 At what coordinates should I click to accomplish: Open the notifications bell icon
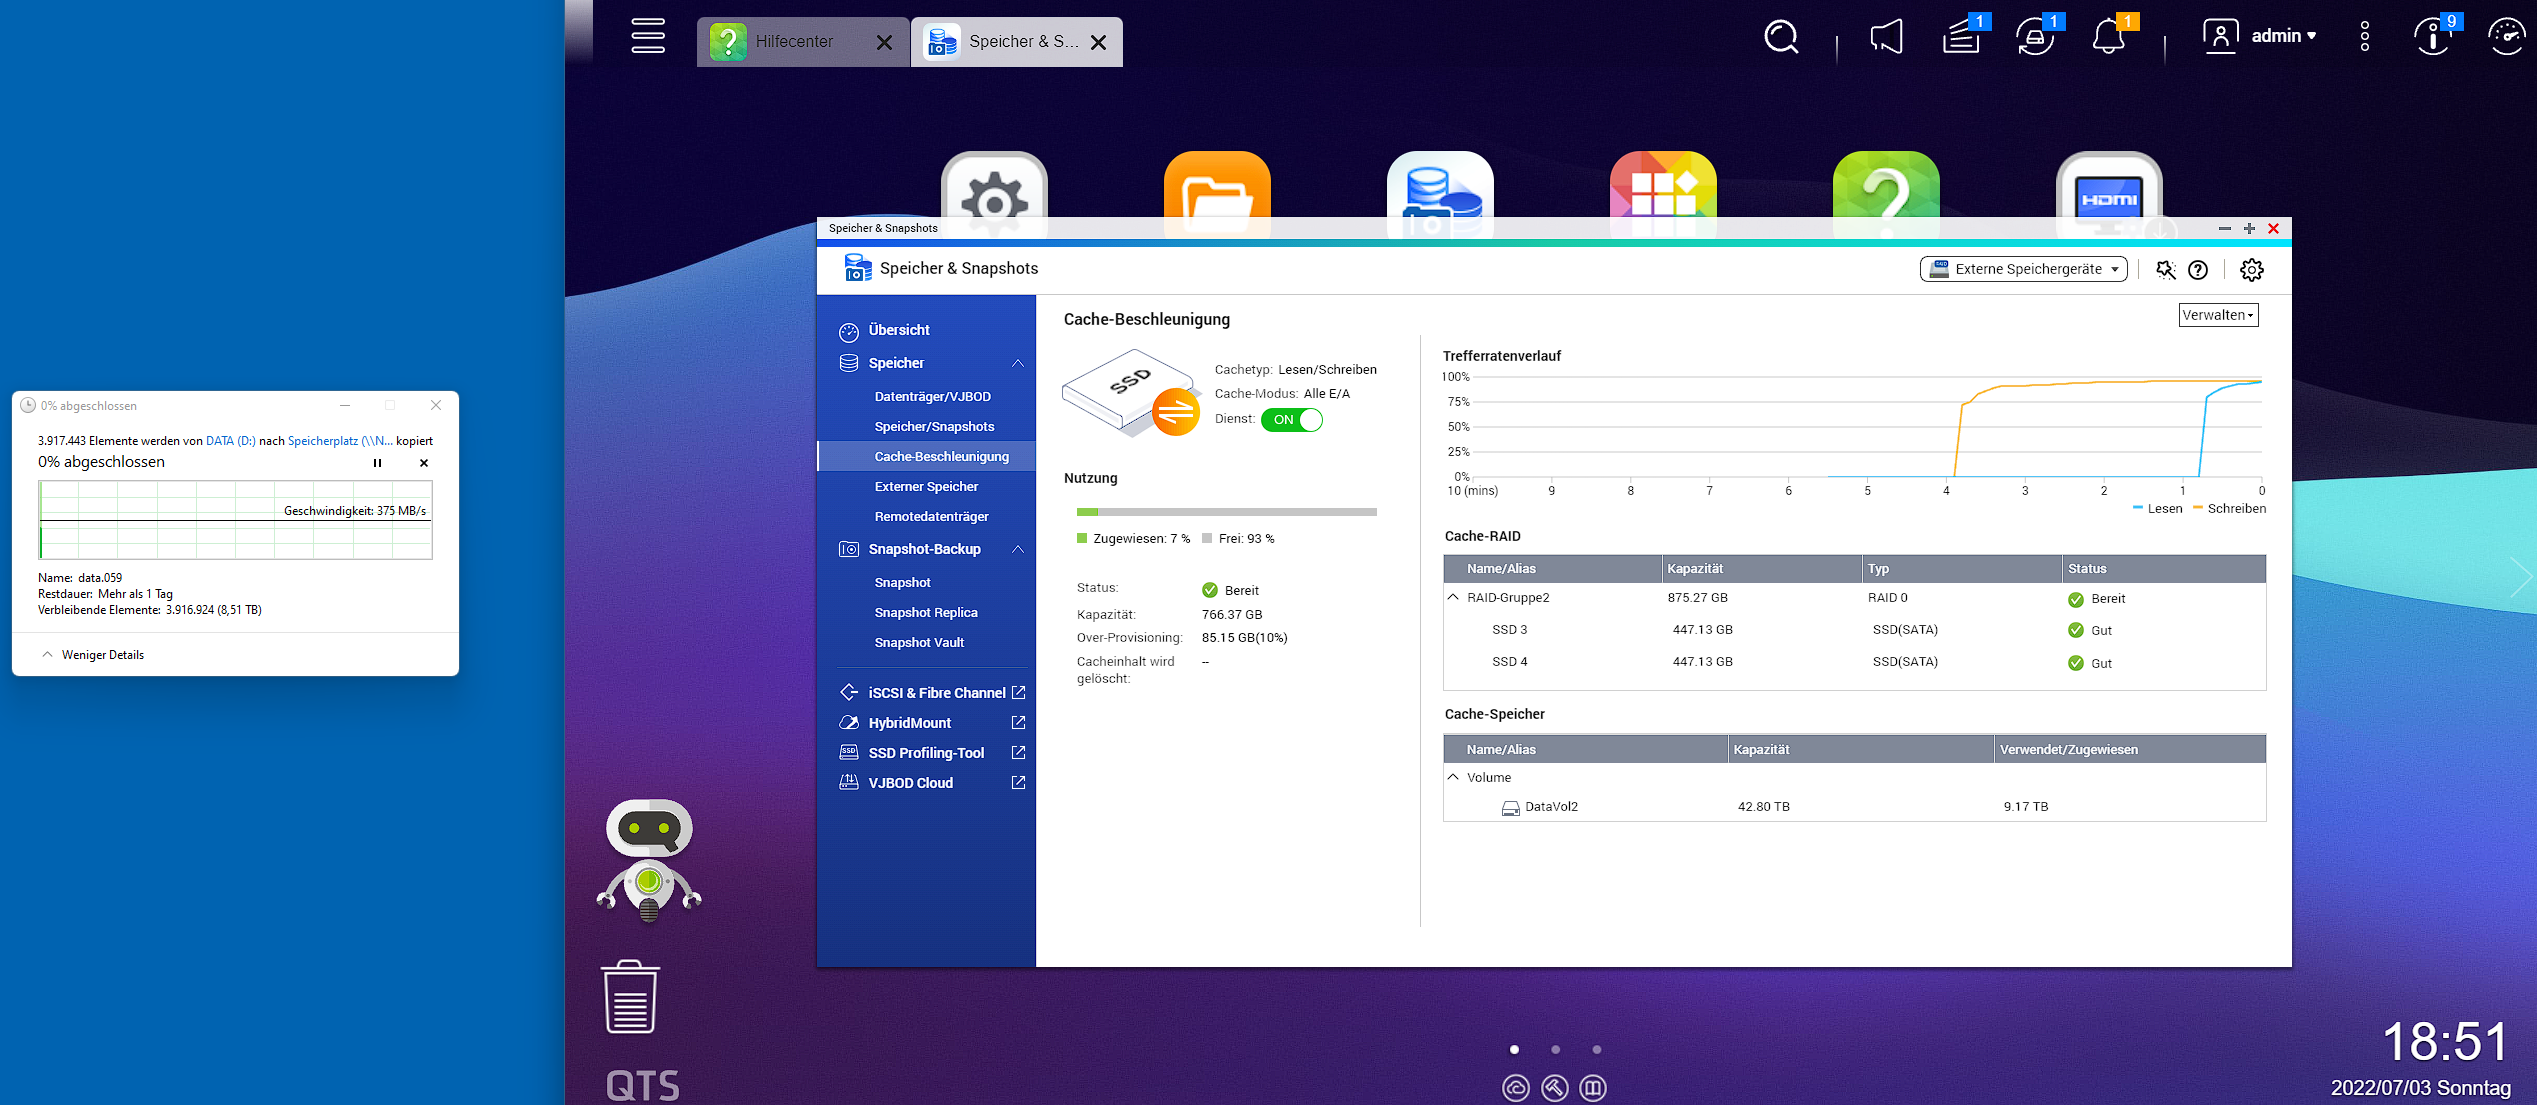pyautogui.click(x=2108, y=38)
